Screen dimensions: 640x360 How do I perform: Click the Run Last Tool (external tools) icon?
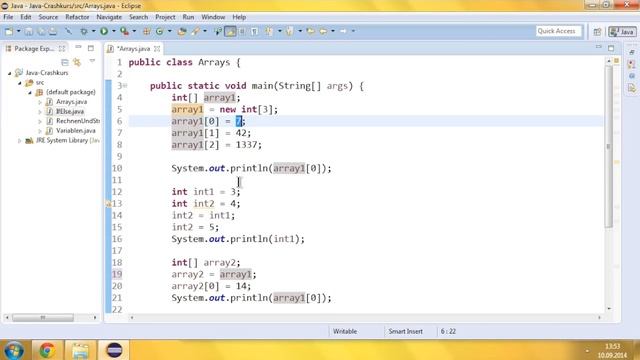(x=124, y=31)
